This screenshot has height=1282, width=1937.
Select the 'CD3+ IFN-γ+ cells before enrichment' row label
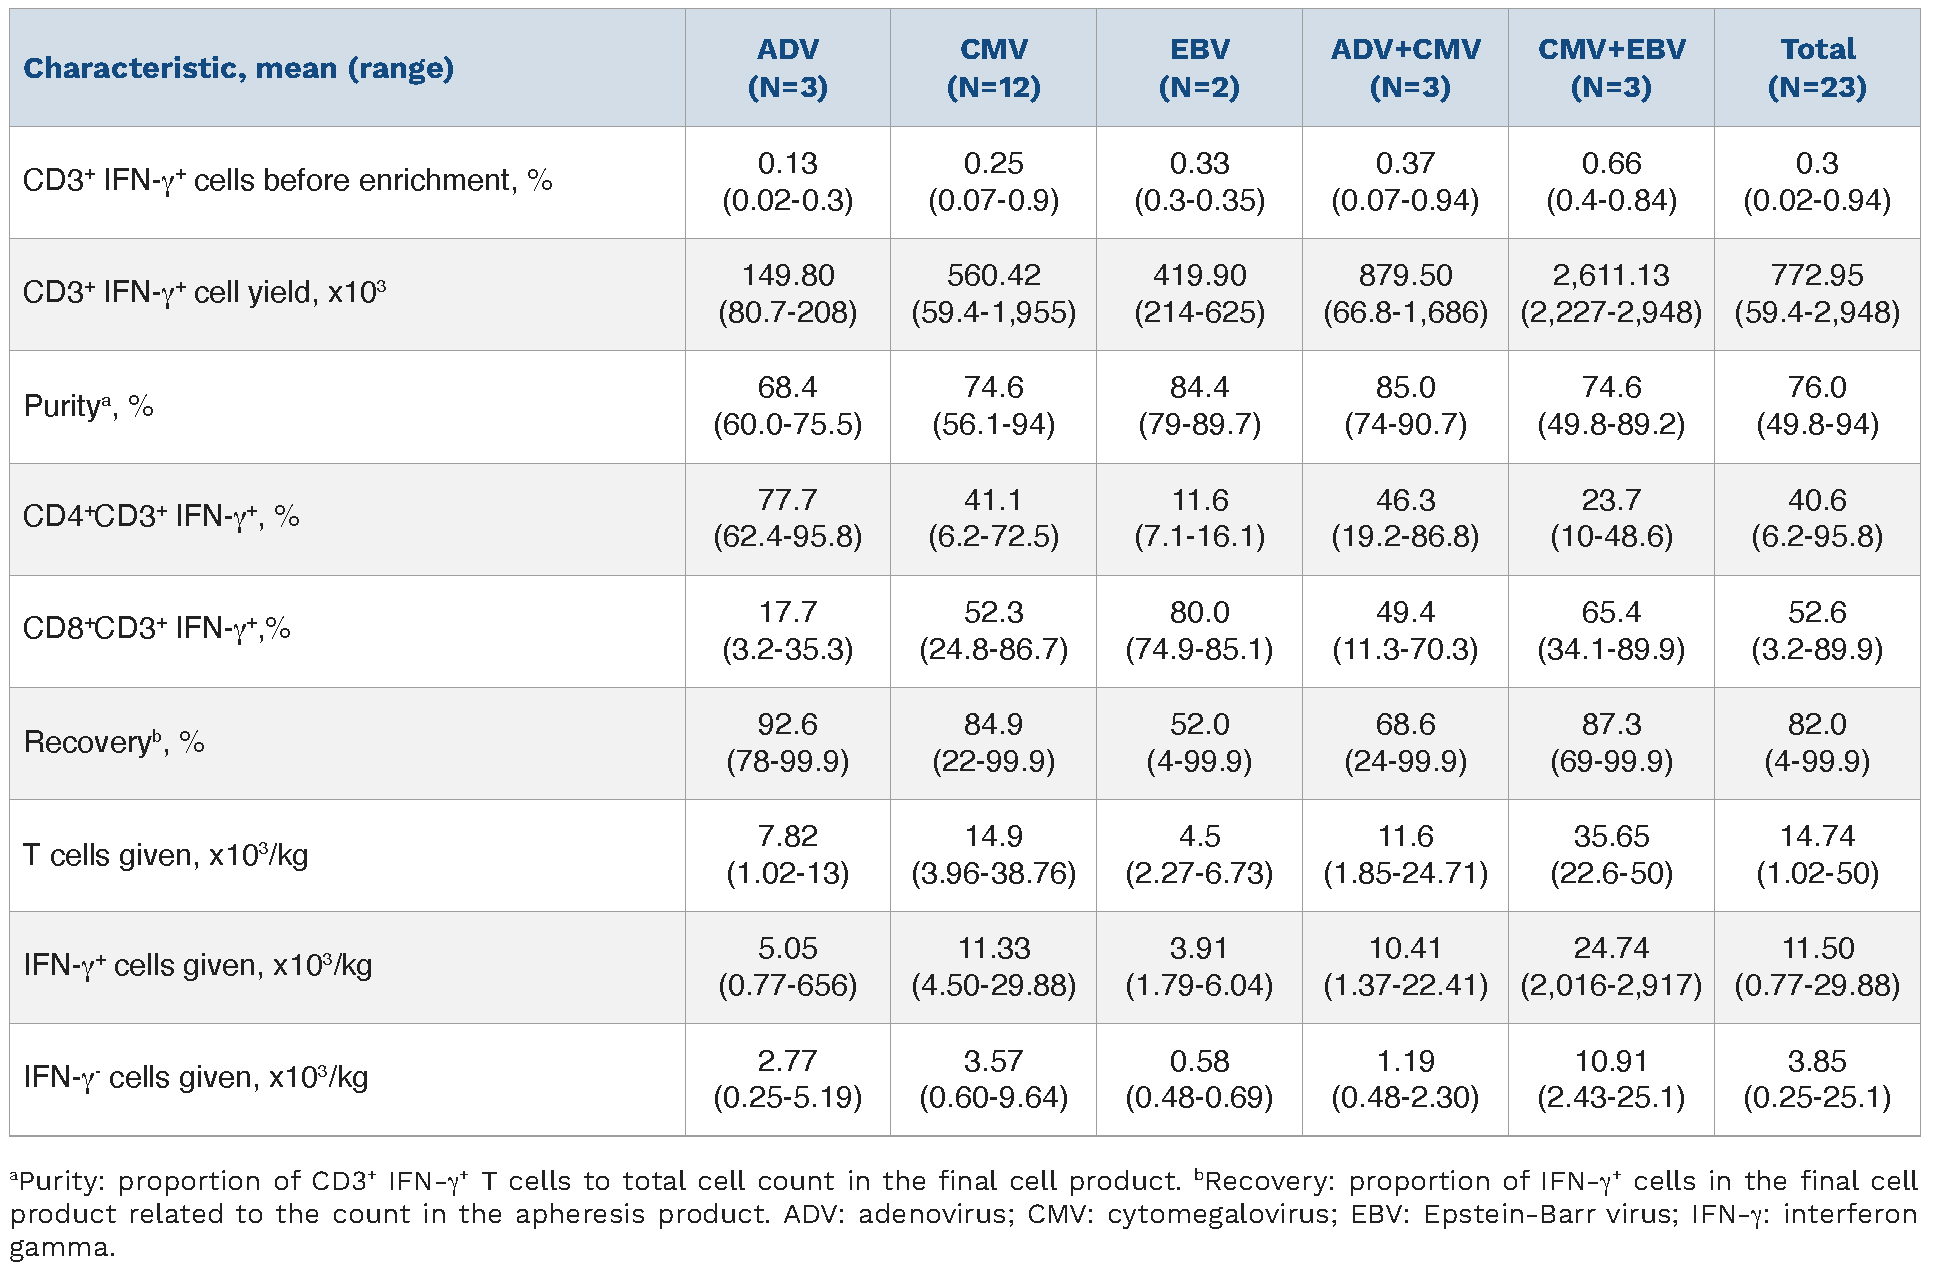pos(287,181)
